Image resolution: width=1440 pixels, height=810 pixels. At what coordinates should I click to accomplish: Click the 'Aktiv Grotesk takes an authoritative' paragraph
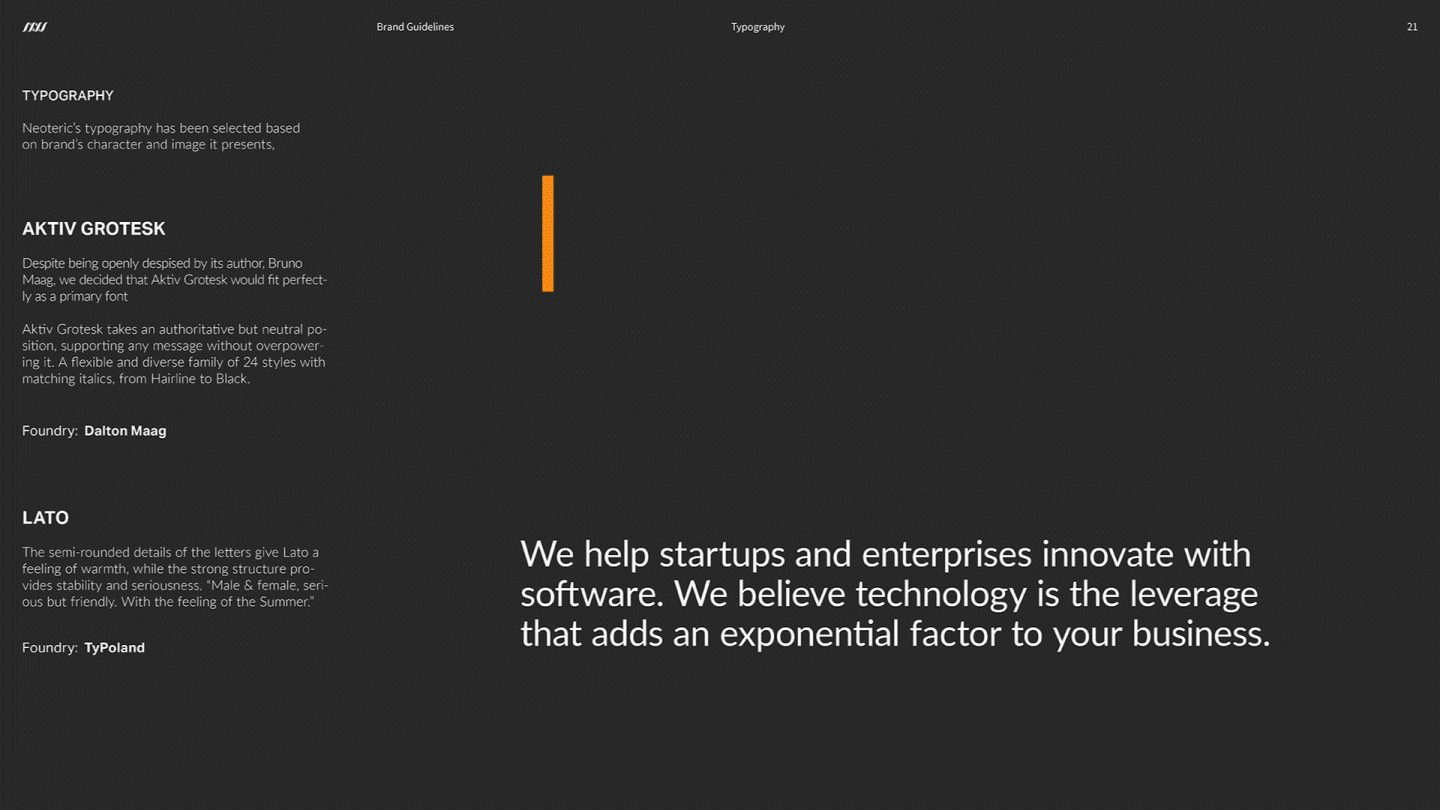point(174,354)
